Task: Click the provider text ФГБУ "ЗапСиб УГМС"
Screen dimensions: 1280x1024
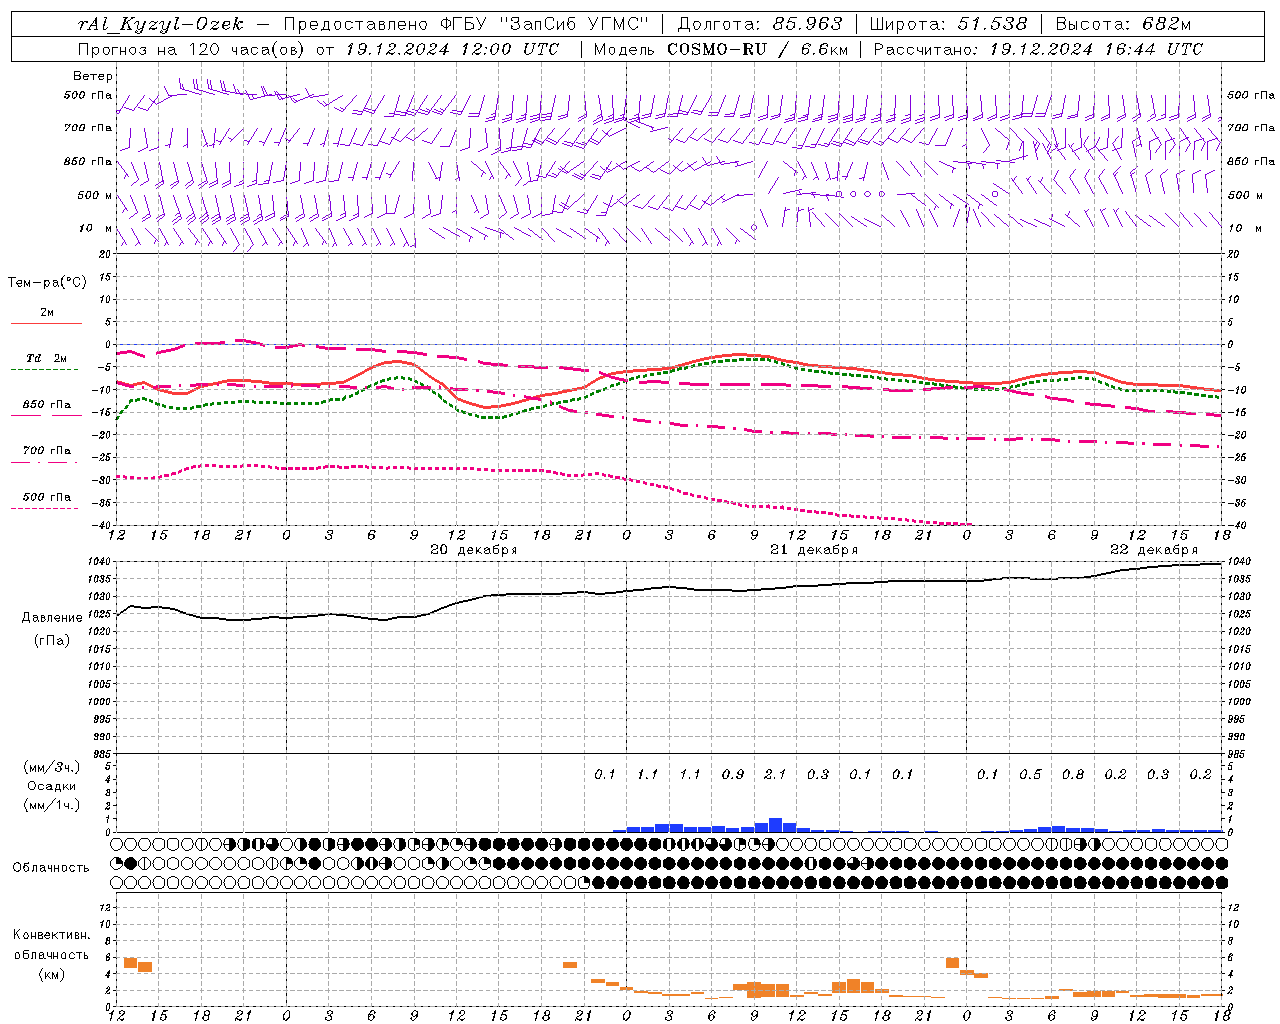Action: (x=544, y=24)
